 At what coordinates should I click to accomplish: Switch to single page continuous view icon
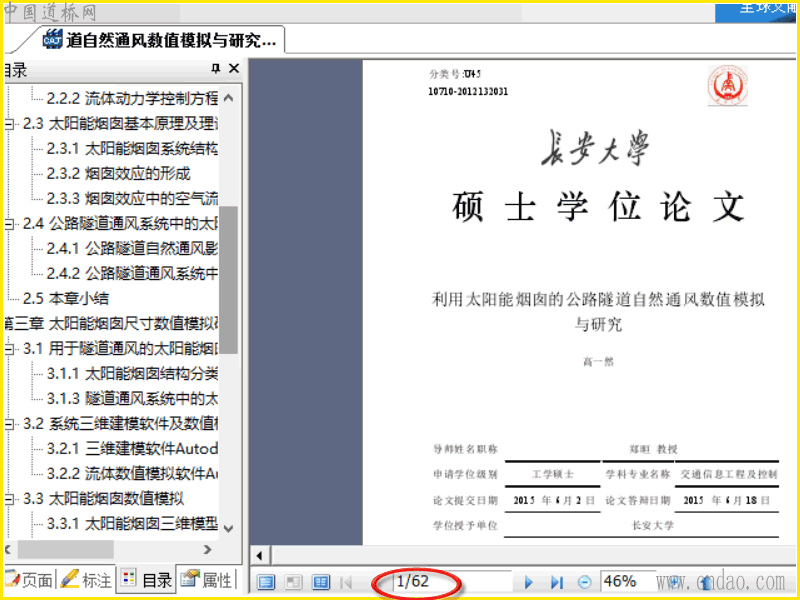[x=266, y=582]
